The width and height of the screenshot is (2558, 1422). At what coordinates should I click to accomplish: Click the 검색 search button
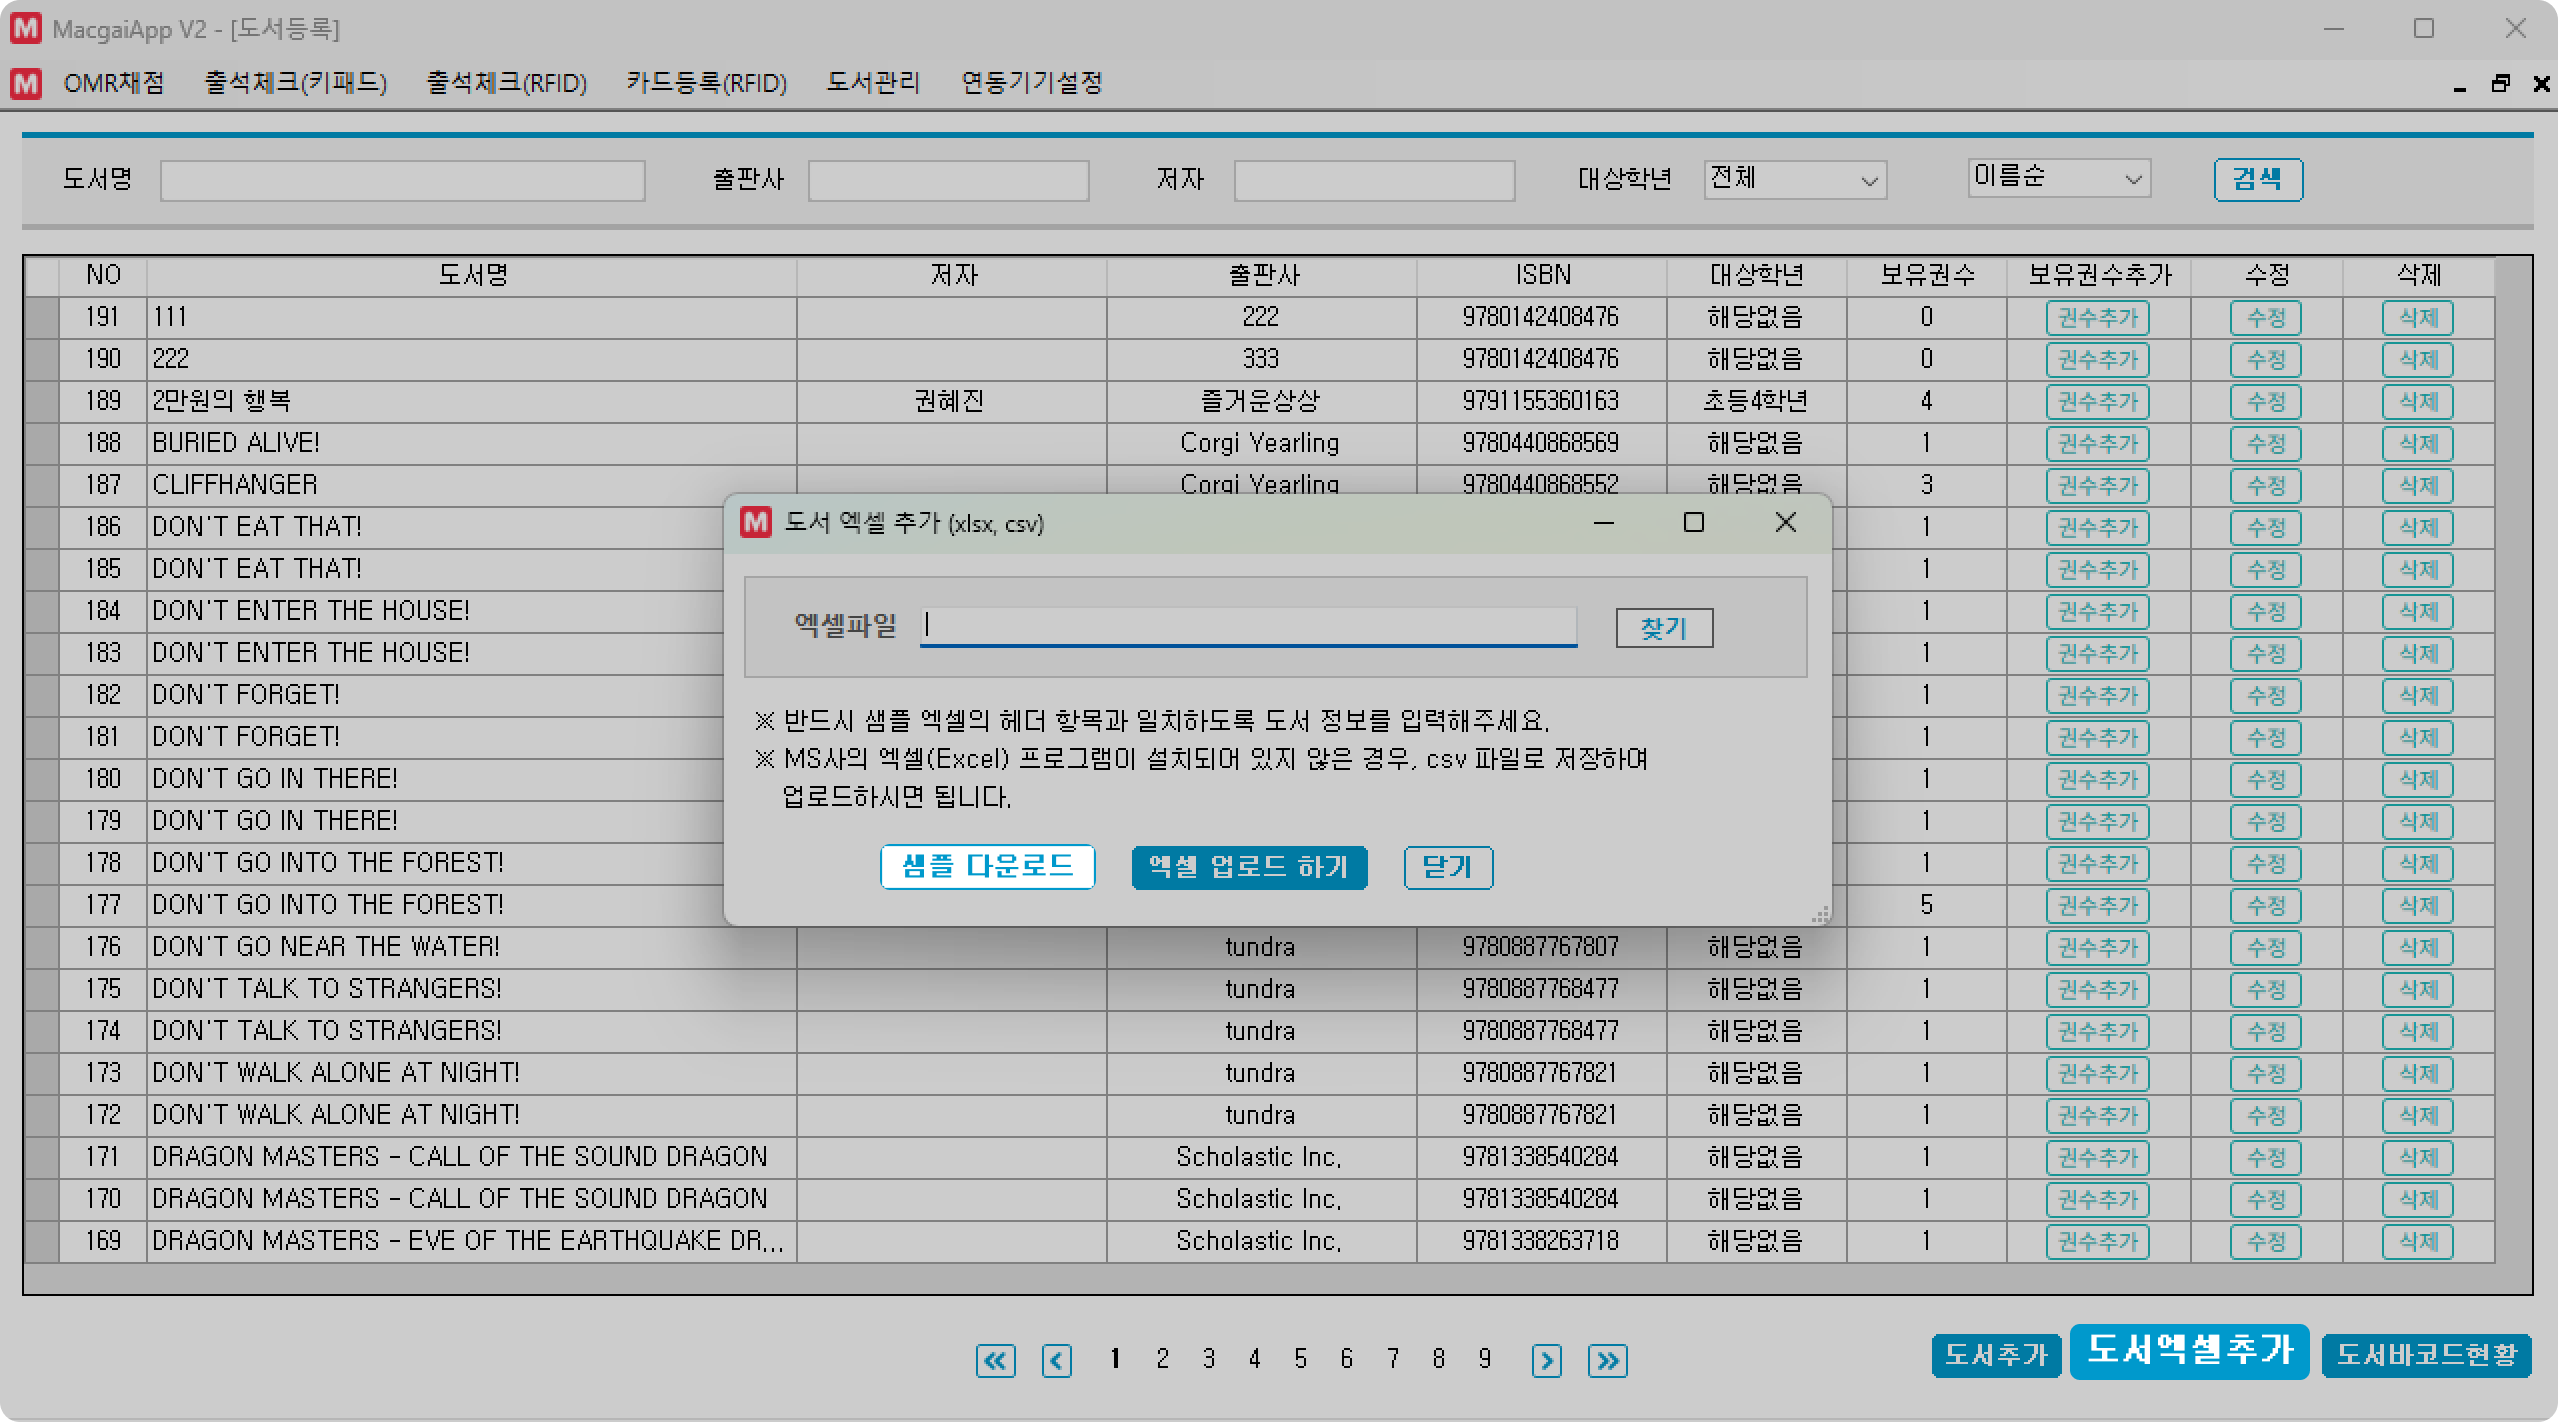point(2257,180)
